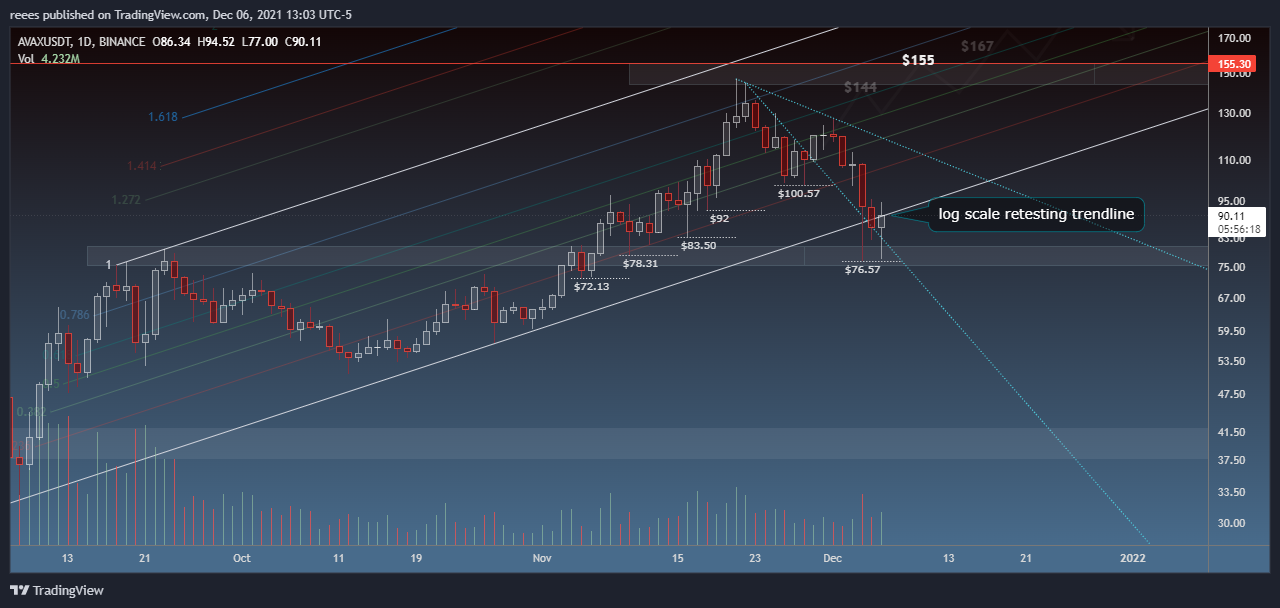Image resolution: width=1280 pixels, height=608 pixels.
Task: Select the $78.31 support label
Action: tap(640, 263)
